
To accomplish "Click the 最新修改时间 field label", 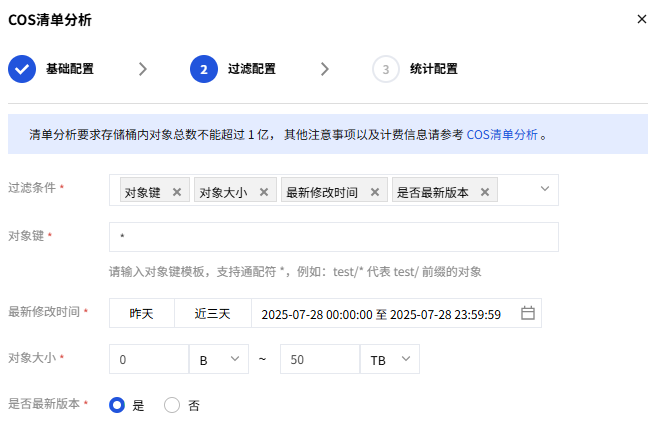I will 44,312.
